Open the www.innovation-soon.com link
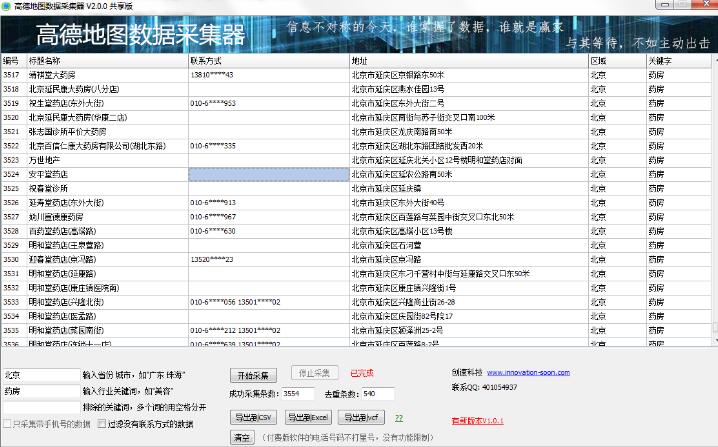Screen dimensions: 718x447 (528, 372)
